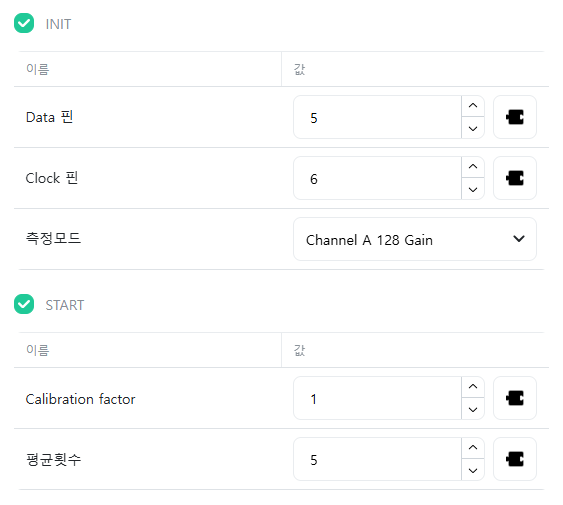Screen dimensions: 563x505
Task: Decrease the Clock 핀 value with down arrow
Action: click(x=473, y=189)
